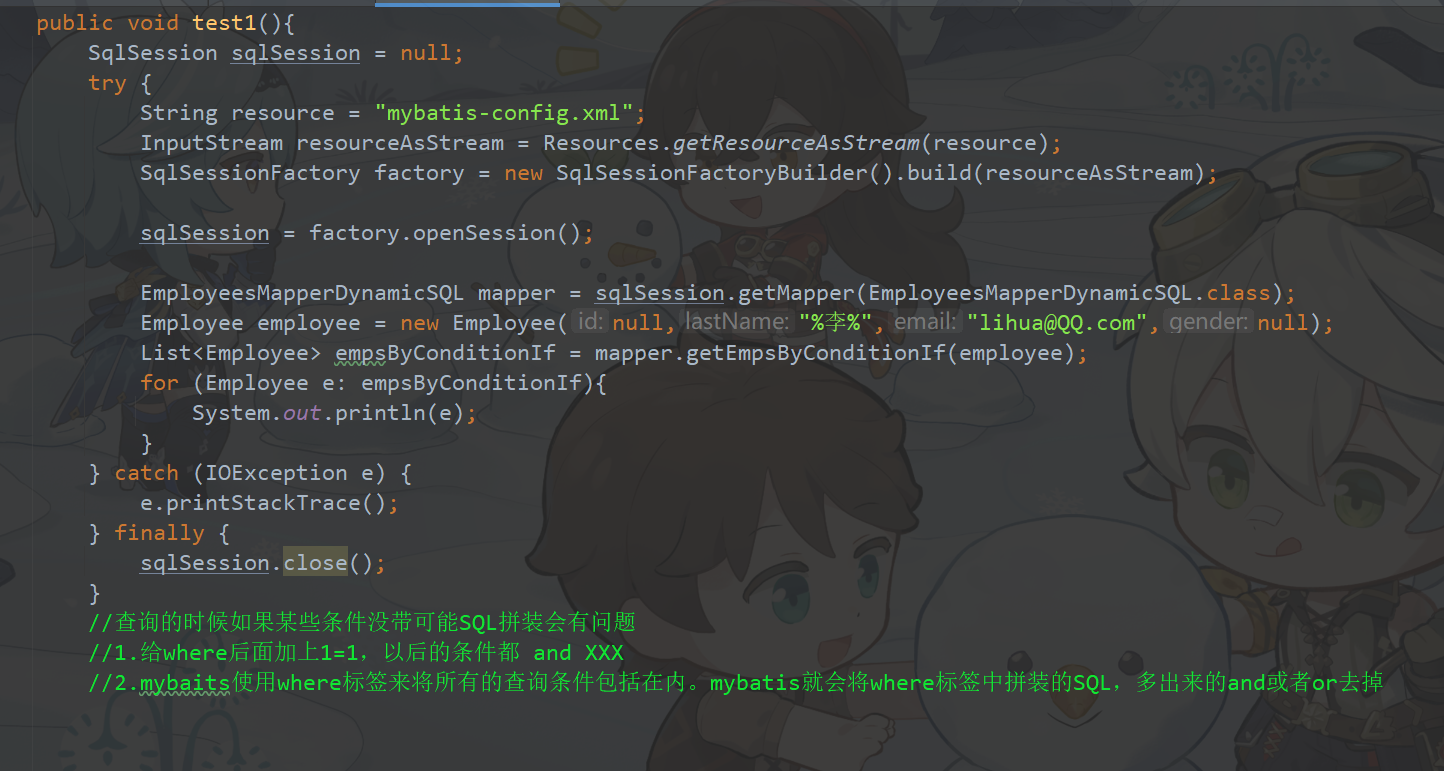Click the void keyword
The width and height of the screenshot is (1444, 771).
pyautogui.click(x=153, y=23)
